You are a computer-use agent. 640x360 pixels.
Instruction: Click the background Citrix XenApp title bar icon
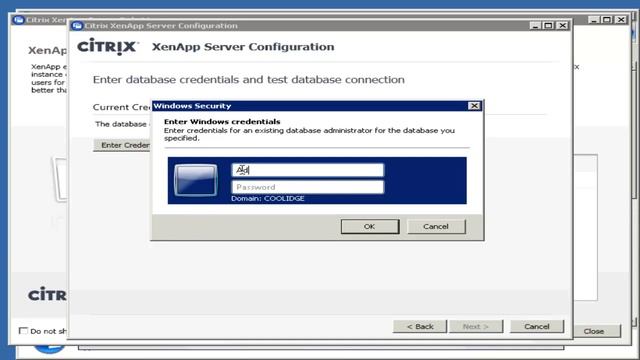(18, 20)
